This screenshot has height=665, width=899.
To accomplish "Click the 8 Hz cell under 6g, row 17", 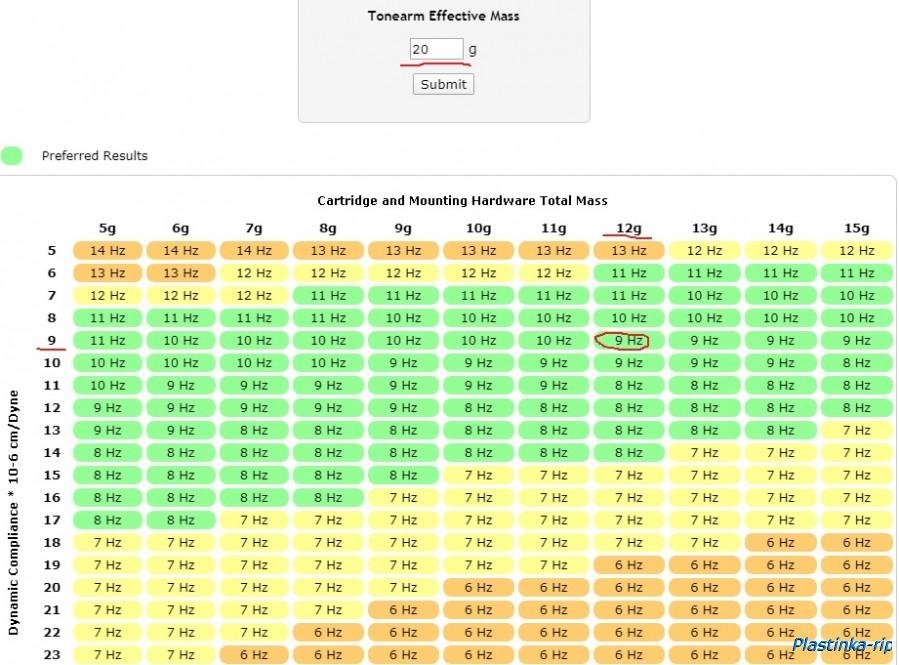I will [x=181, y=520].
